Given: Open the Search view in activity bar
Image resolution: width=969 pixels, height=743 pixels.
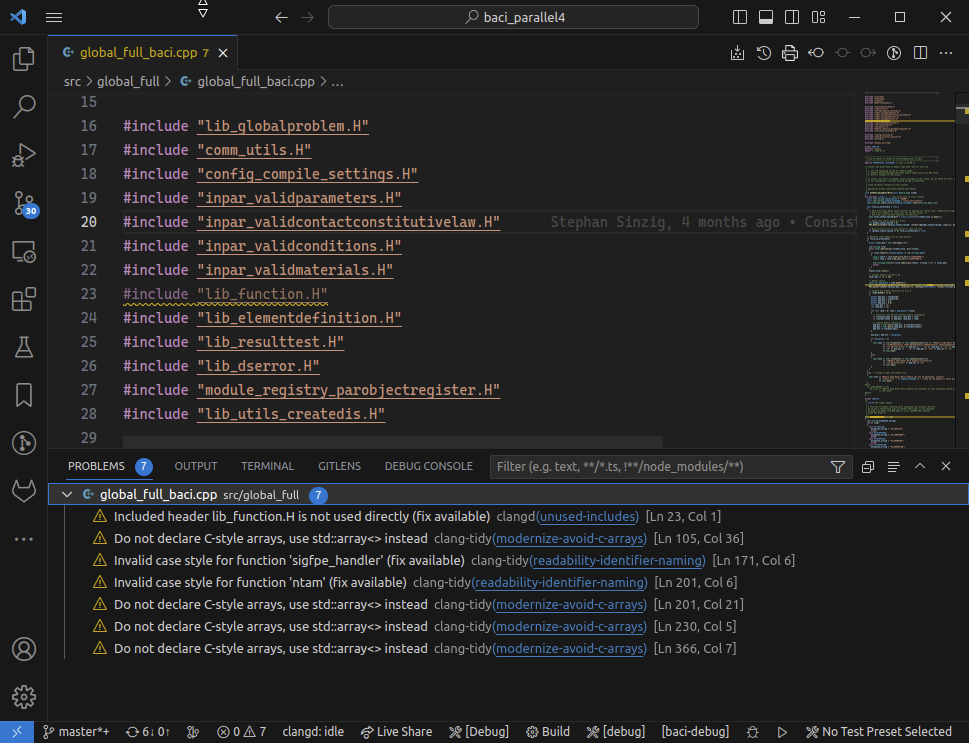Looking at the screenshot, I should (x=23, y=106).
